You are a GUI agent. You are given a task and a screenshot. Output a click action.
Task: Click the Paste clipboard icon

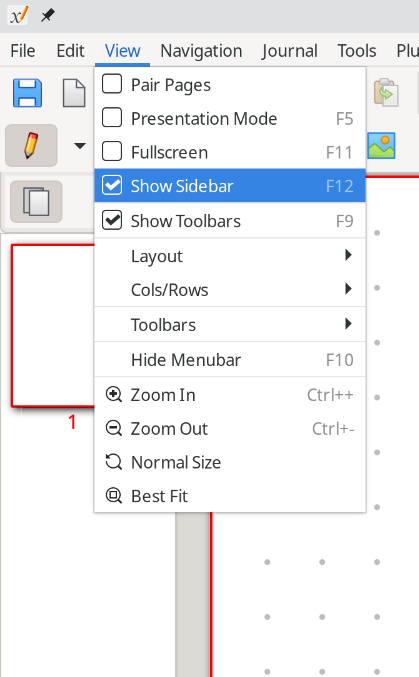pyautogui.click(x=386, y=92)
